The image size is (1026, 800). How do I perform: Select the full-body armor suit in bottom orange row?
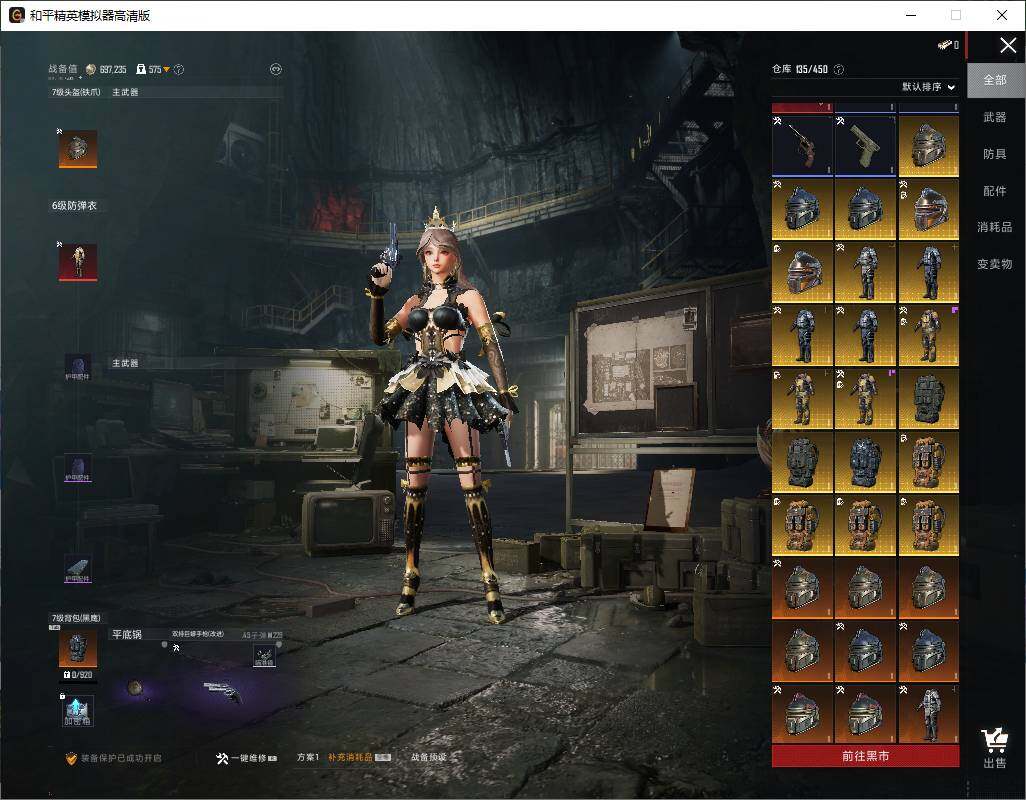point(928,714)
